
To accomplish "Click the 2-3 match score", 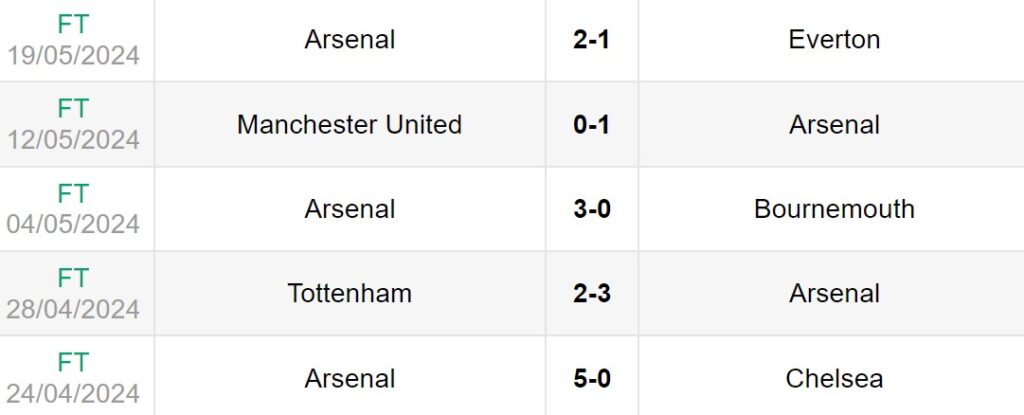I will coord(592,294).
